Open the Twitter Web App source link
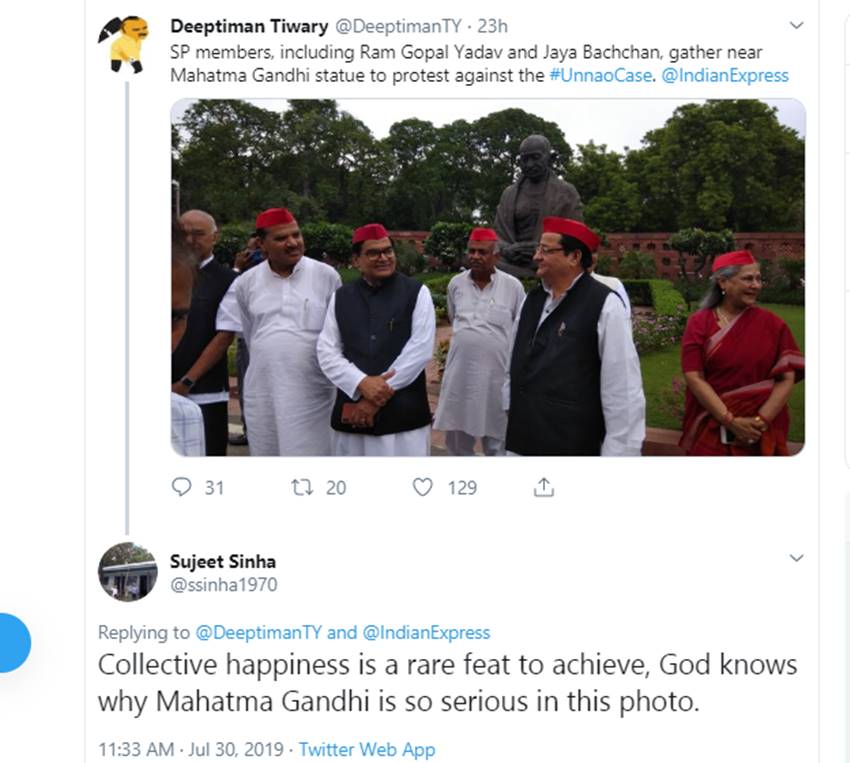This screenshot has width=850, height=763. (367, 749)
